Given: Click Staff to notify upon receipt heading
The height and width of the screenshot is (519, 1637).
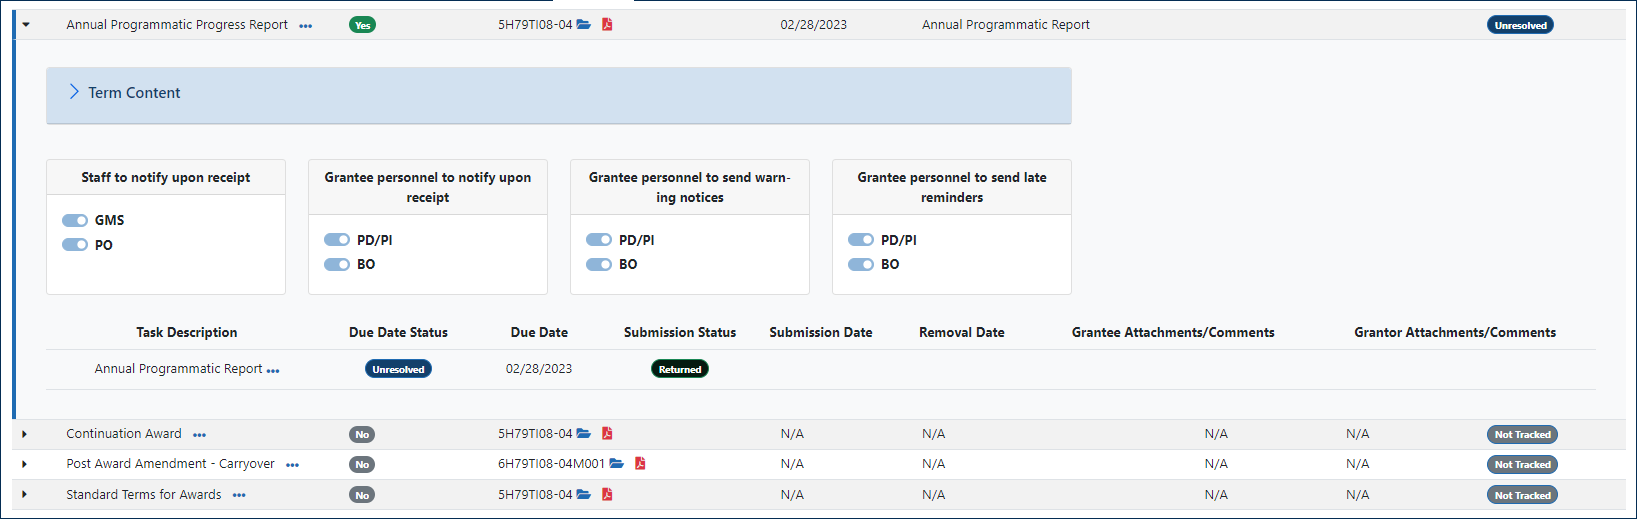Looking at the screenshot, I should click(166, 177).
